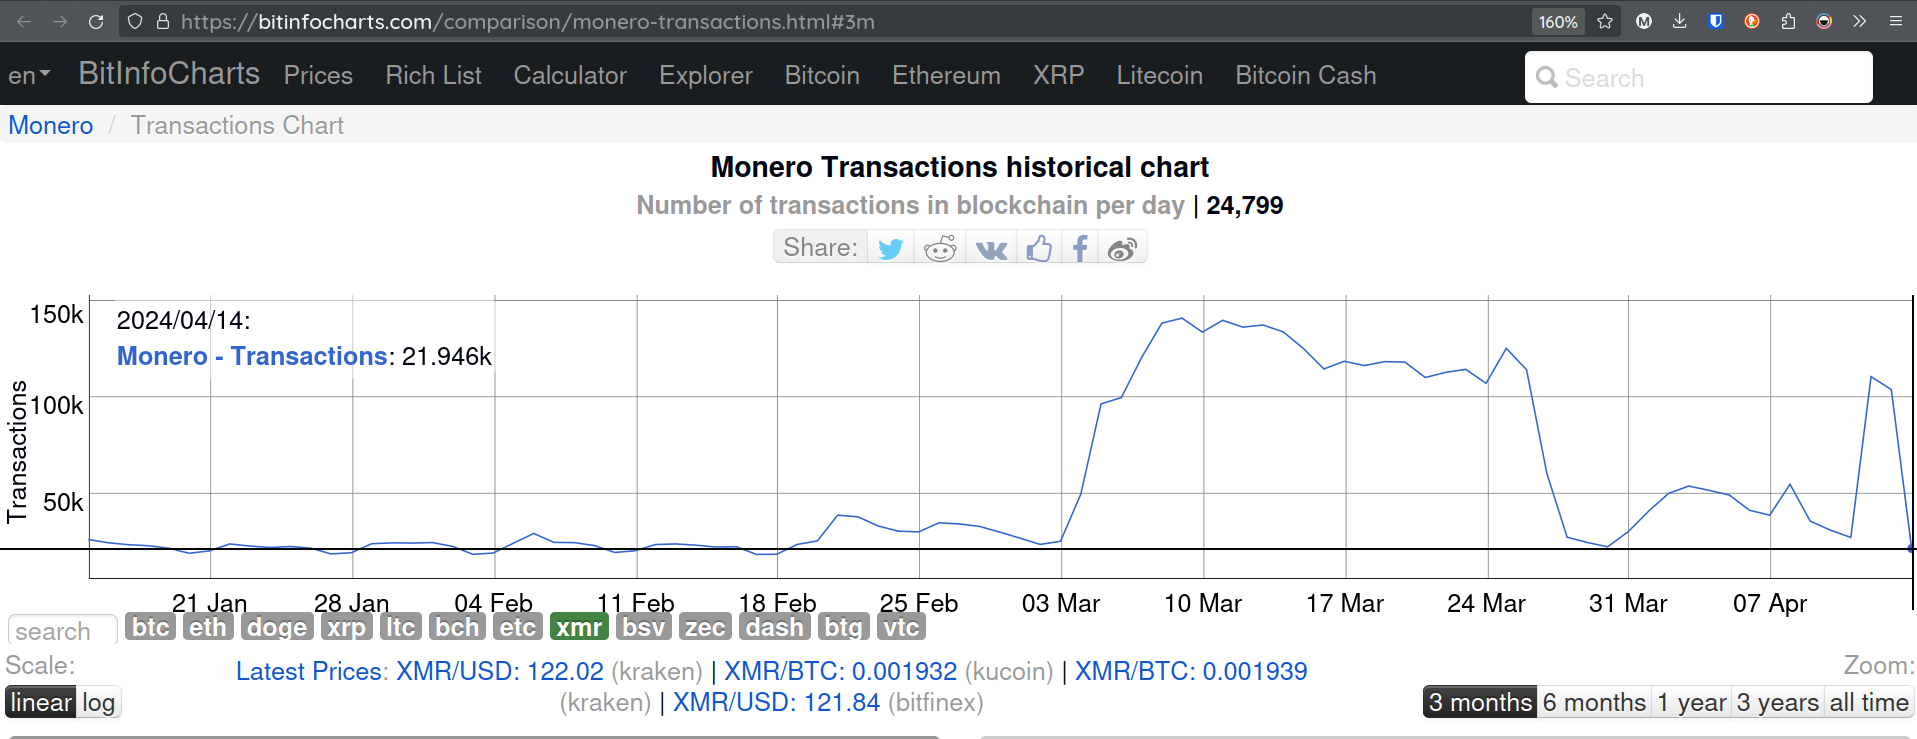This screenshot has height=739, width=1917.
Task: Share the chart on Facebook
Action: [x=1080, y=248]
